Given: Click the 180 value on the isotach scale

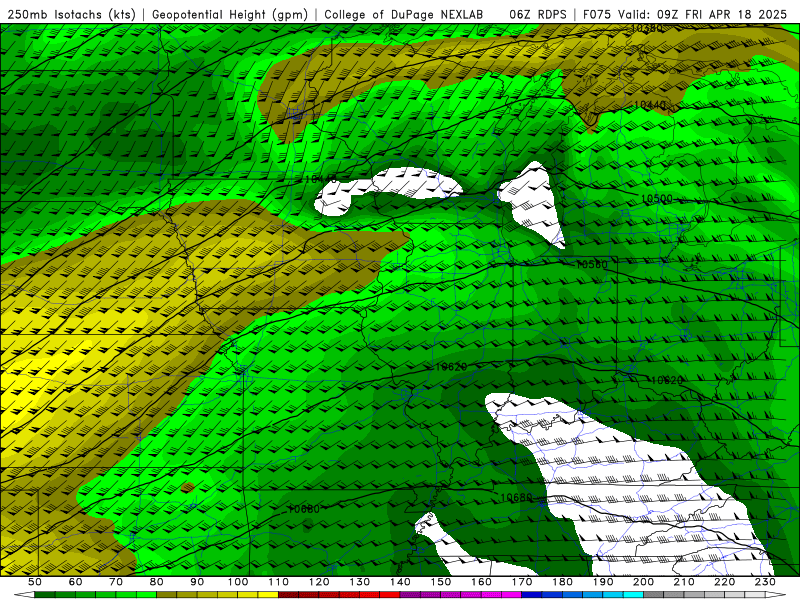Looking at the screenshot, I should (x=563, y=582).
